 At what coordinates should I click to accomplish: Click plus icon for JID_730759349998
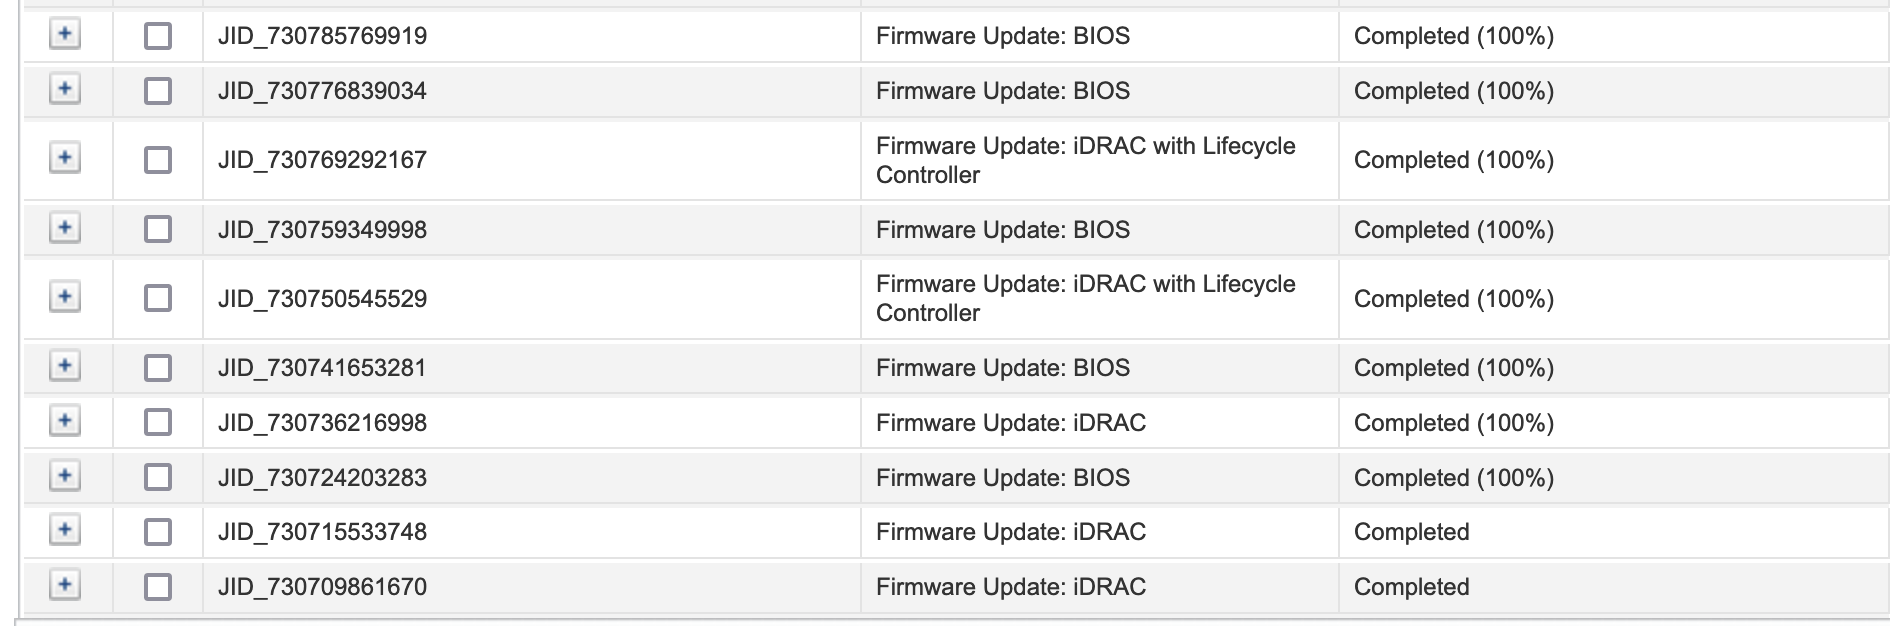click(65, 228)
